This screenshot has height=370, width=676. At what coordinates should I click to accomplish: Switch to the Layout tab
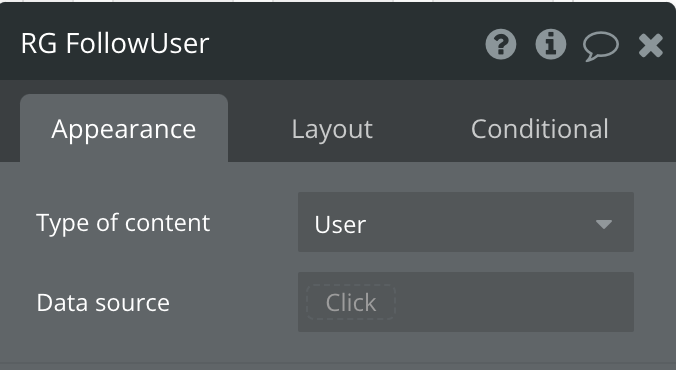pyautogui.click(x=332, y=129)
